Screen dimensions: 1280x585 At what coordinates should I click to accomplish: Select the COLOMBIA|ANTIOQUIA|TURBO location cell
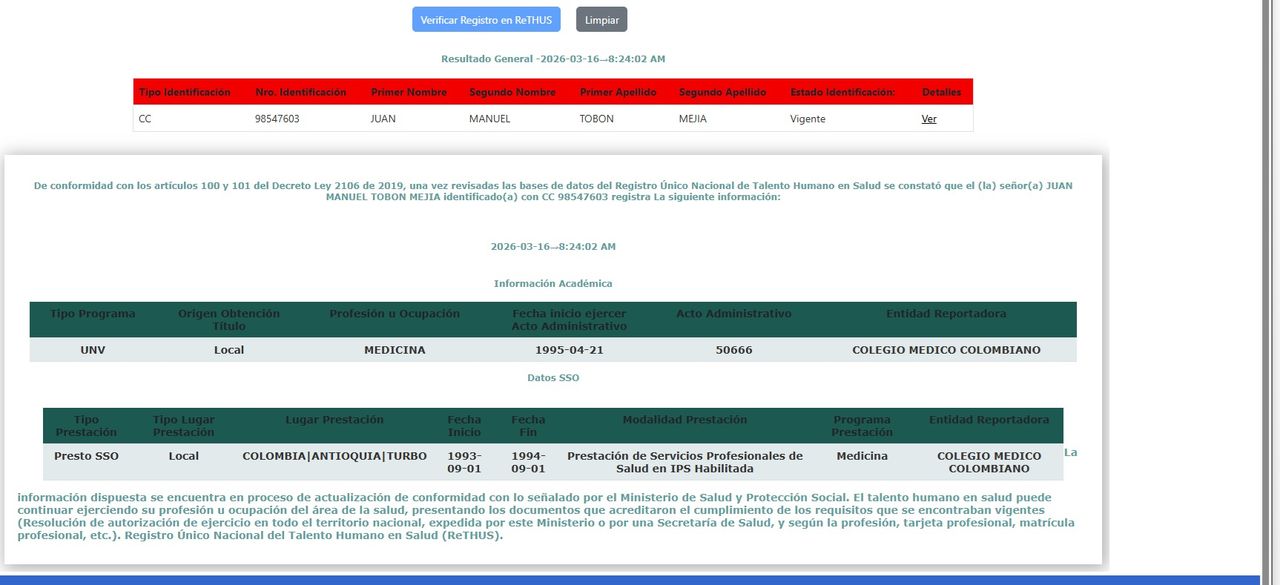point(334,456)
